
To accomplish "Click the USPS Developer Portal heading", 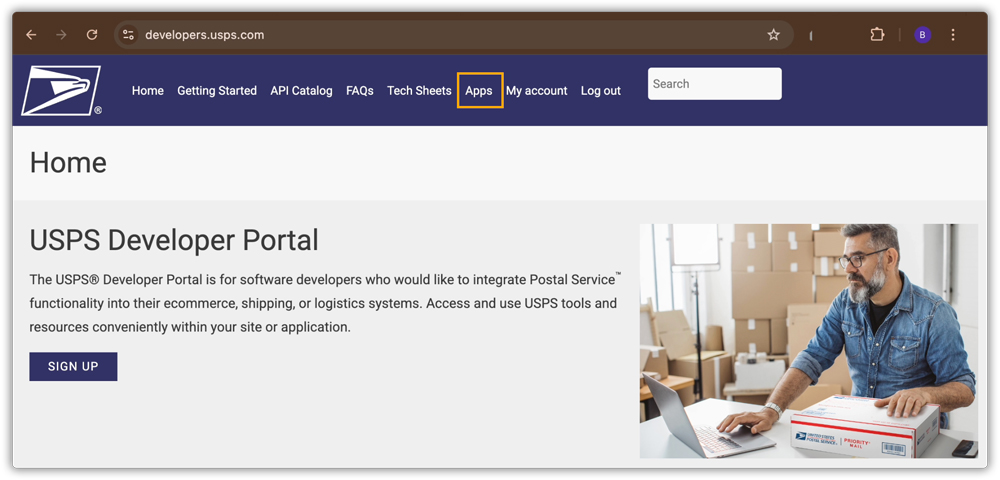I will tap(174, 240).
